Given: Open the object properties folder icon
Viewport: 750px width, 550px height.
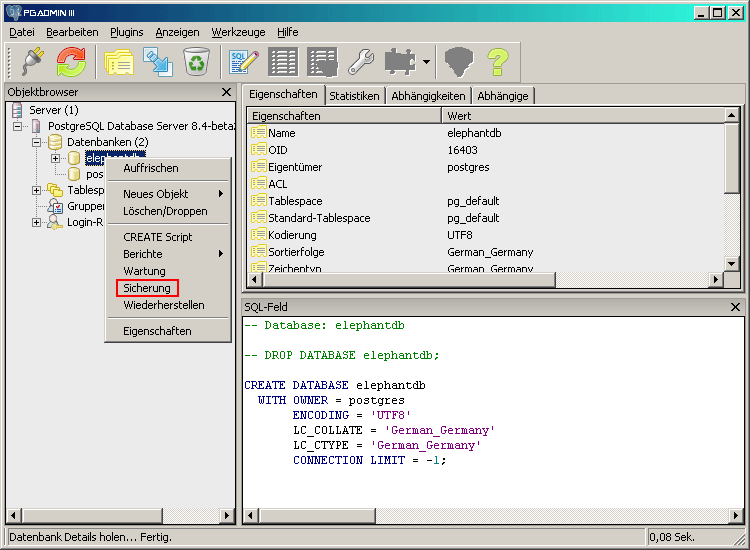Looking at the screenshot, I should point(119,62).
